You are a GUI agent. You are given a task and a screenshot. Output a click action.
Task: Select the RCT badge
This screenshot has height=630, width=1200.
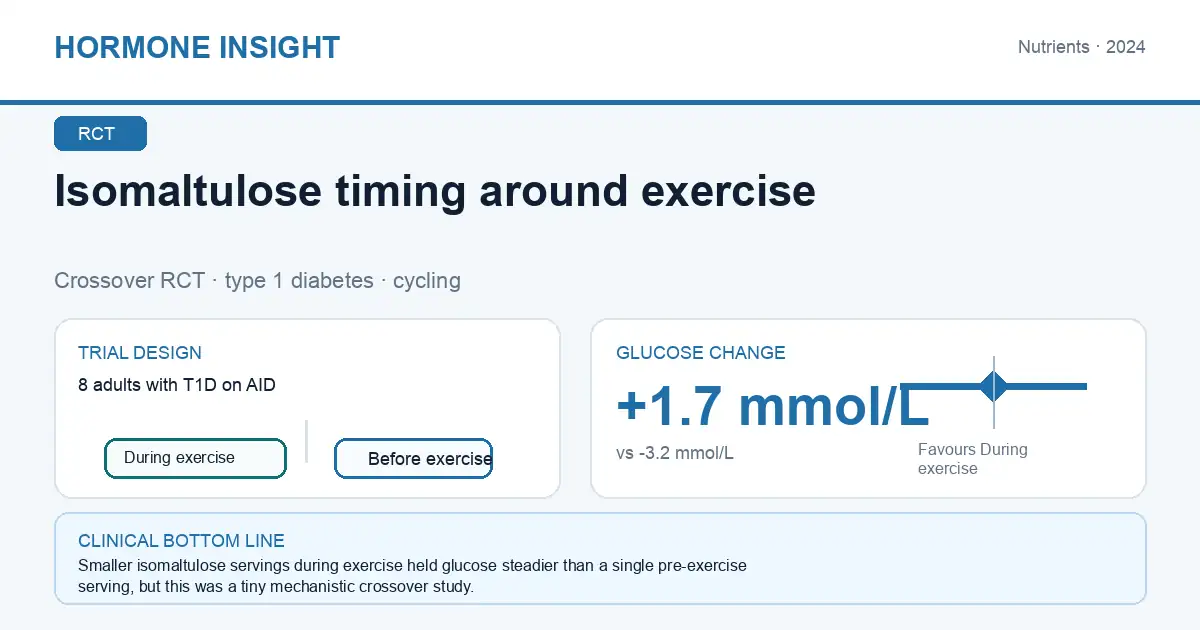tap(100, 134)
